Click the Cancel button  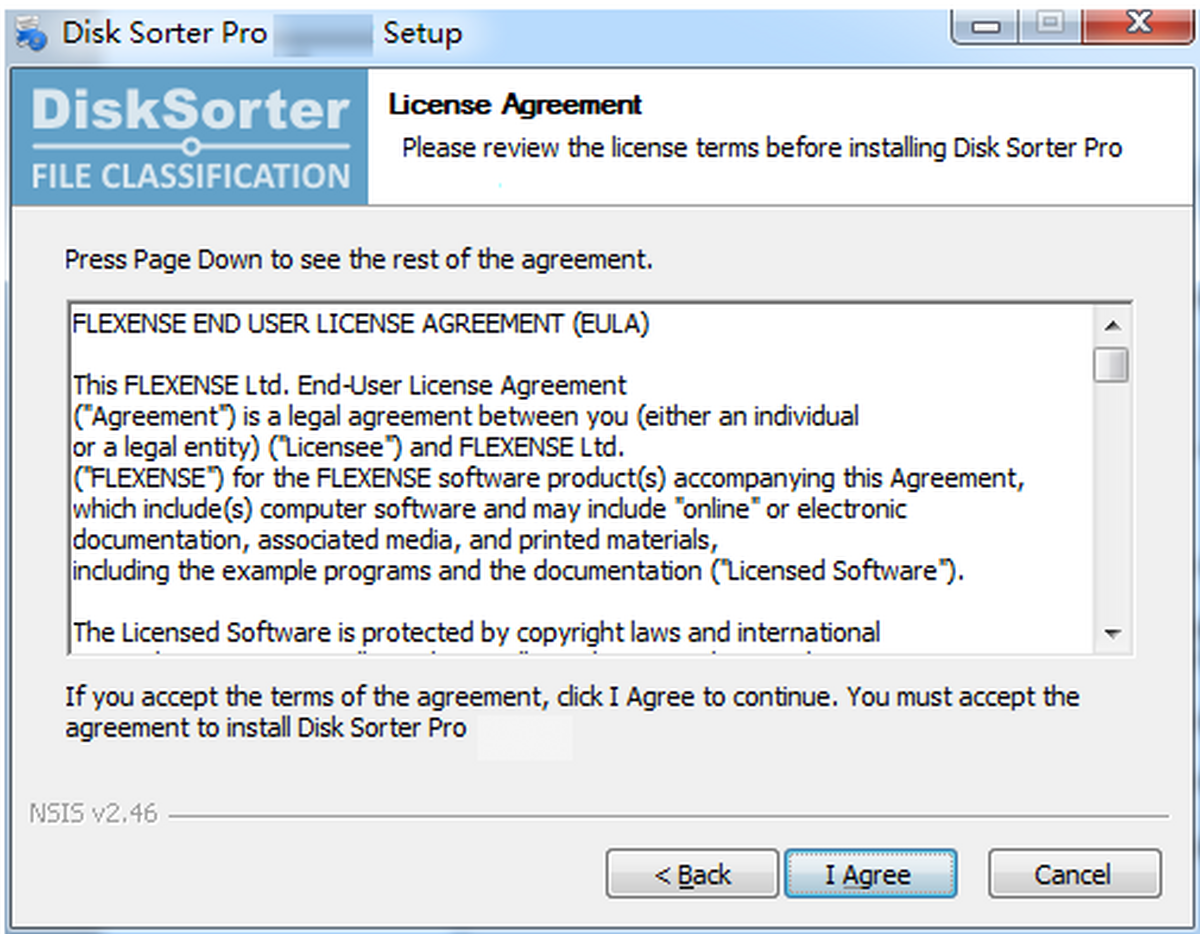point(1073,873)
